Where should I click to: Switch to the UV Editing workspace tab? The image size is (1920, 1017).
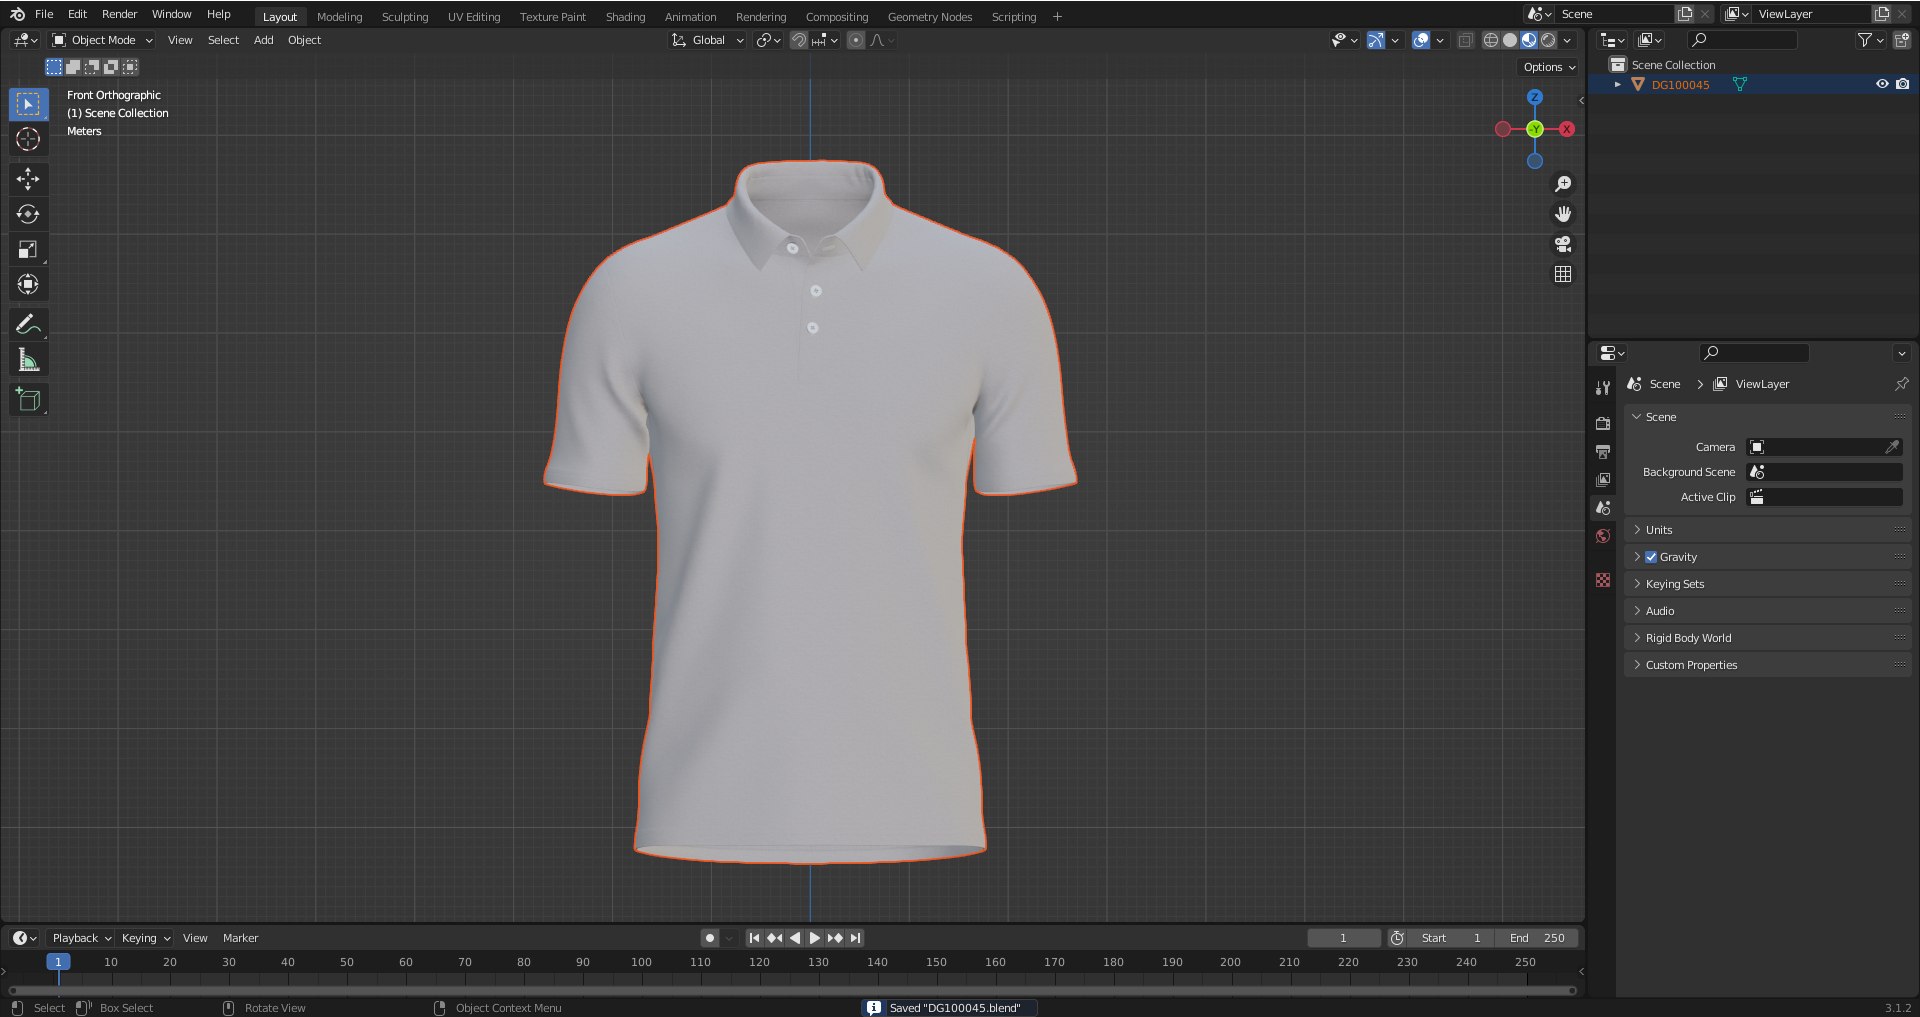pos(474,17)
